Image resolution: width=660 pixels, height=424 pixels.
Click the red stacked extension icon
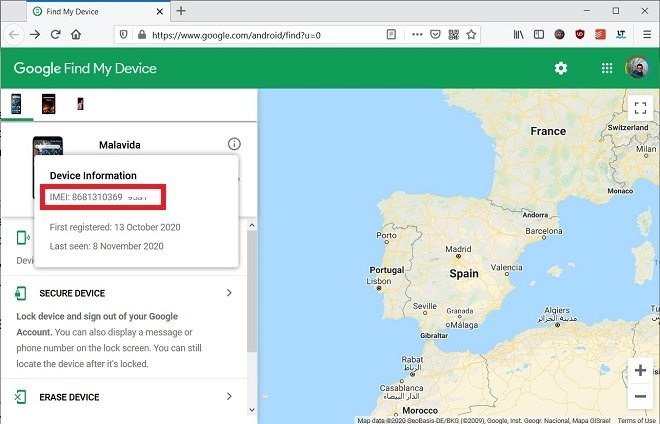[x=600, y=35]
